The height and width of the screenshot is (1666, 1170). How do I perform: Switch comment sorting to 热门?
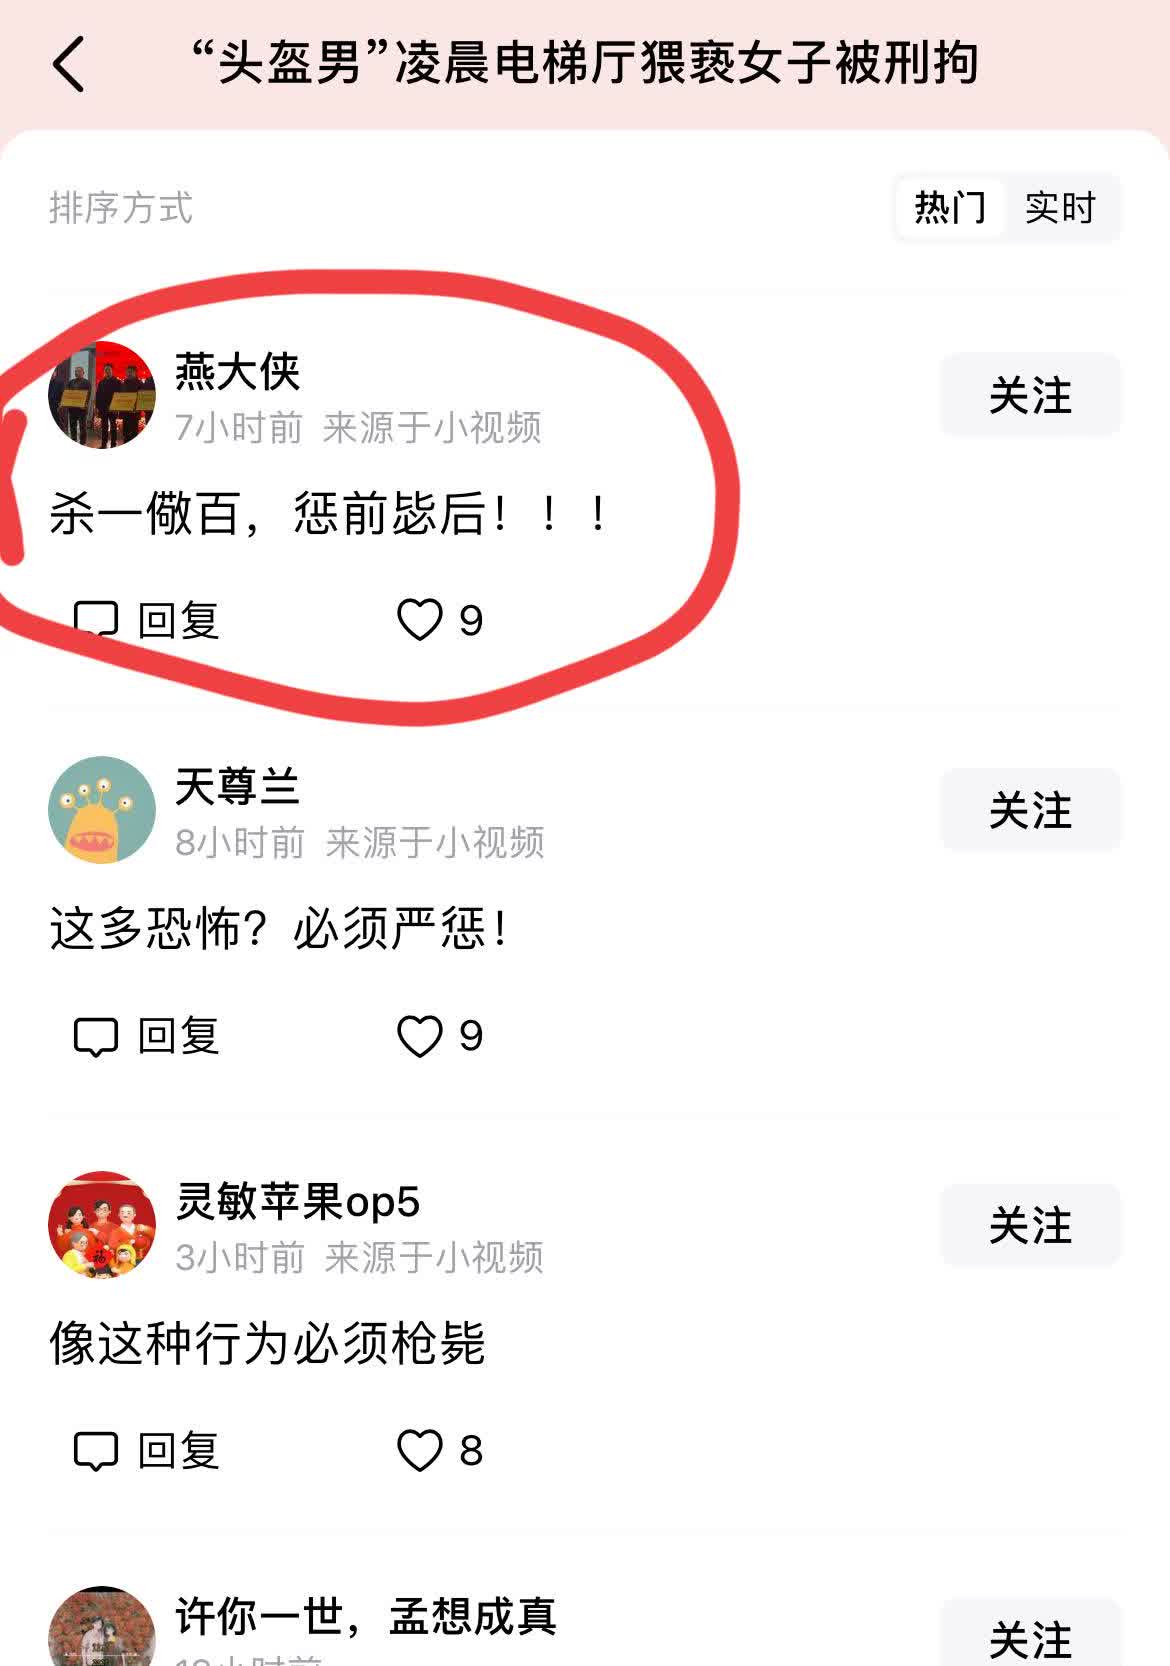coord(950,208)
